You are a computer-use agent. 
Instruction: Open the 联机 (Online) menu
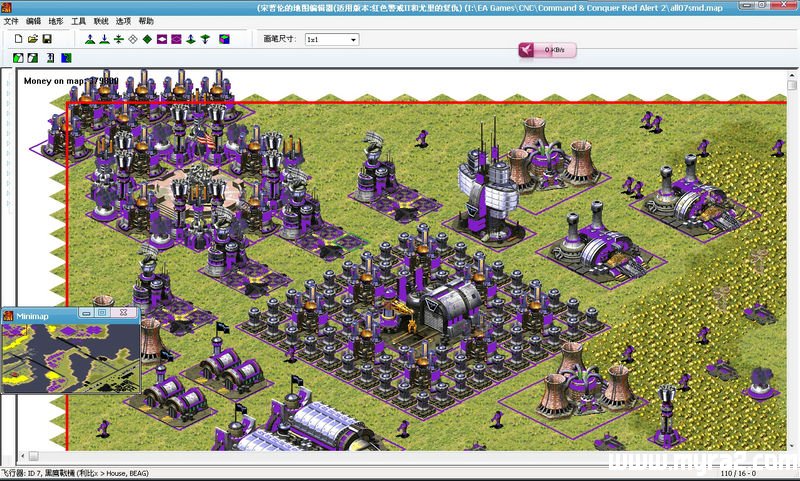[101, 21]
